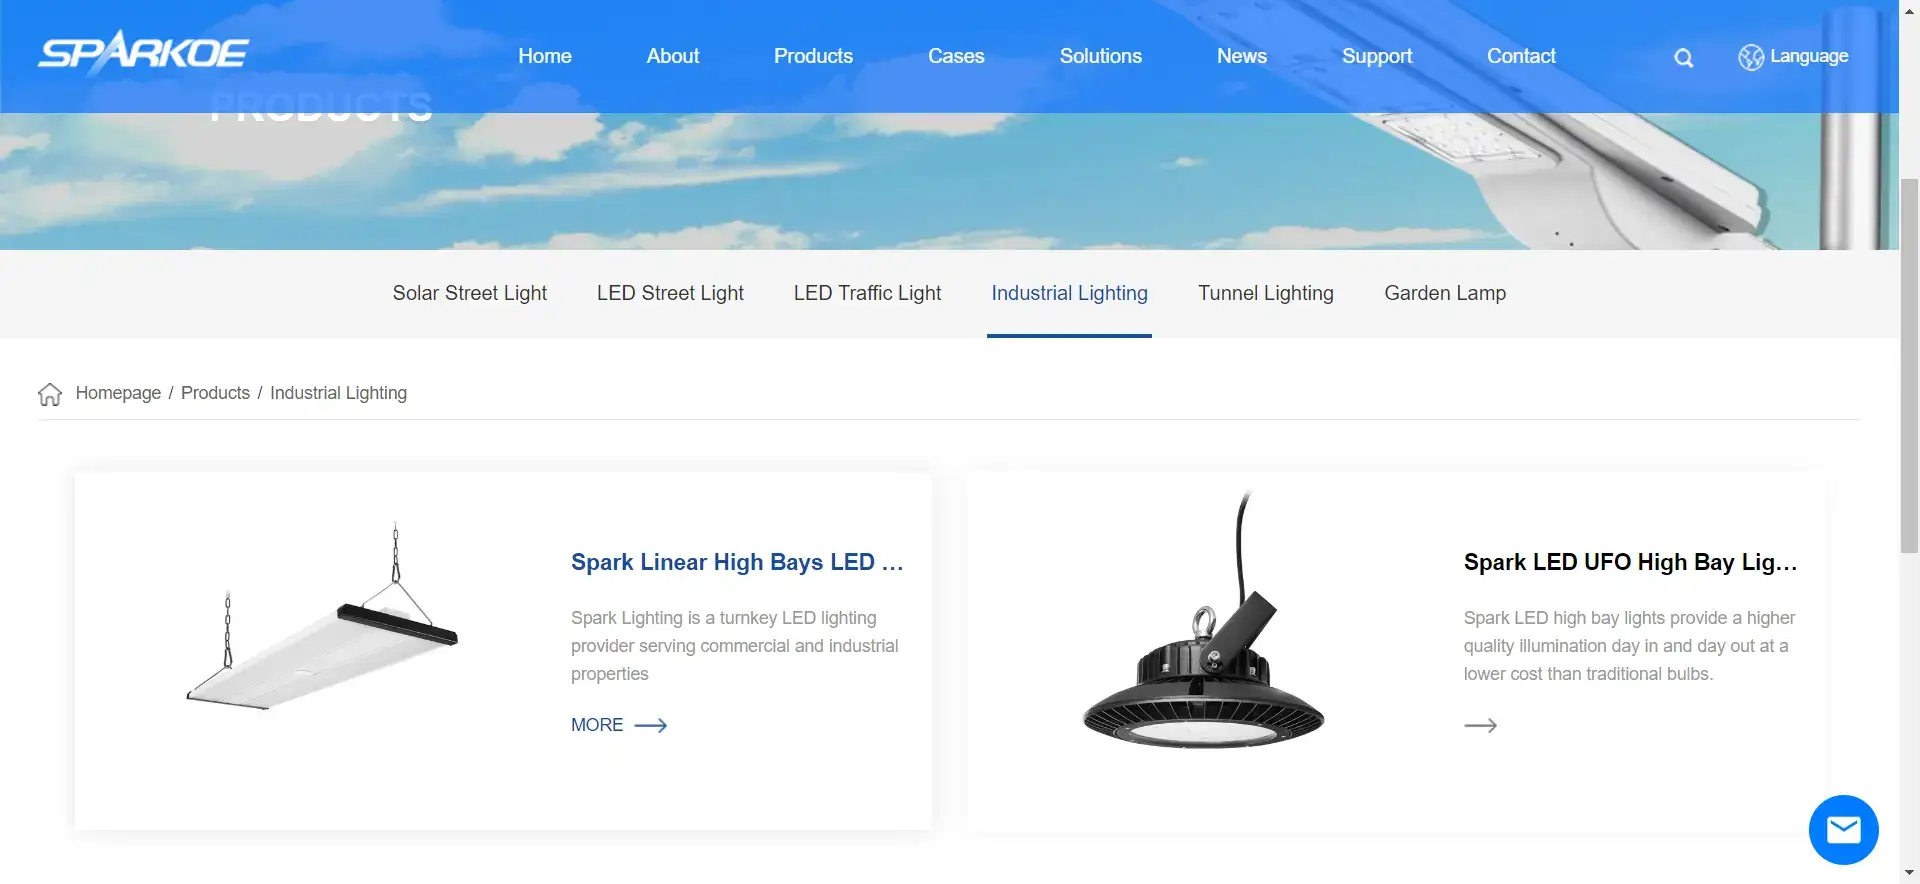The image size is (1920, 884).
Task: Click the Sparkoe logo
Action: click(143, 52)
